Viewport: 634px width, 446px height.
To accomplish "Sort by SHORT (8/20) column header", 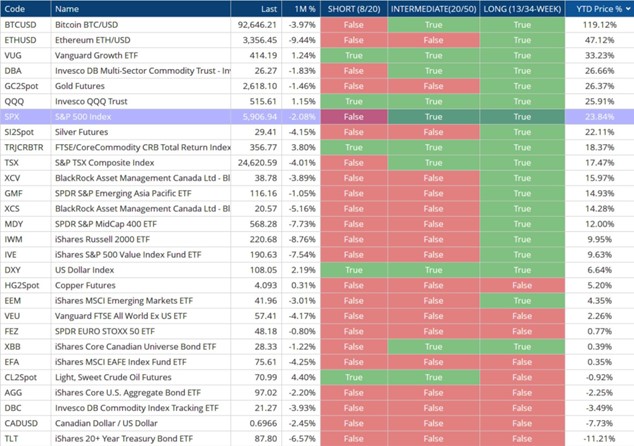I will (354, 9).
